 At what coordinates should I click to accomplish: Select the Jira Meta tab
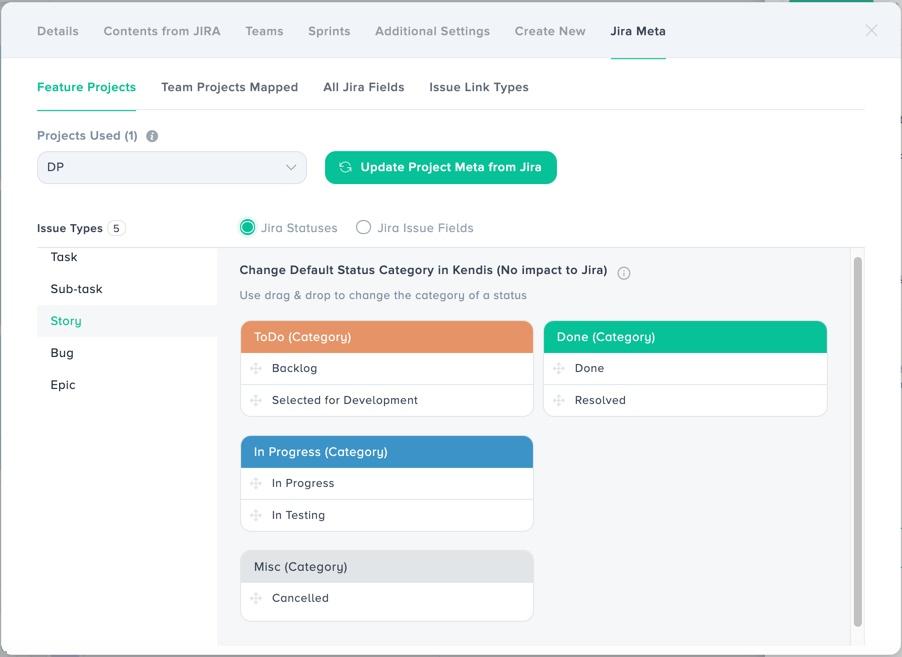(638, 31)
